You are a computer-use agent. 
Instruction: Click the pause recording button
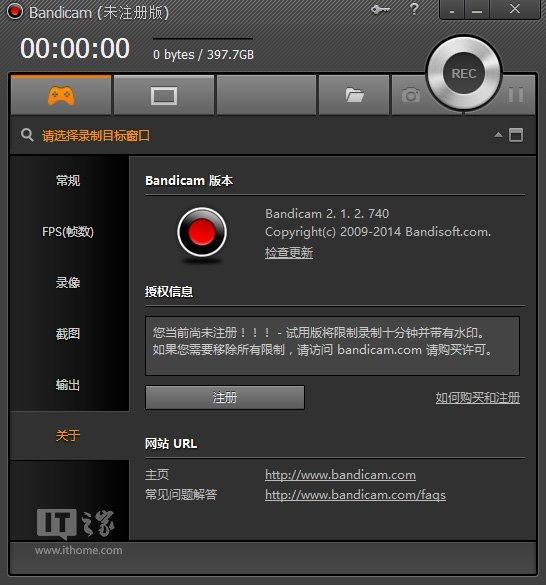click(516, 95)
